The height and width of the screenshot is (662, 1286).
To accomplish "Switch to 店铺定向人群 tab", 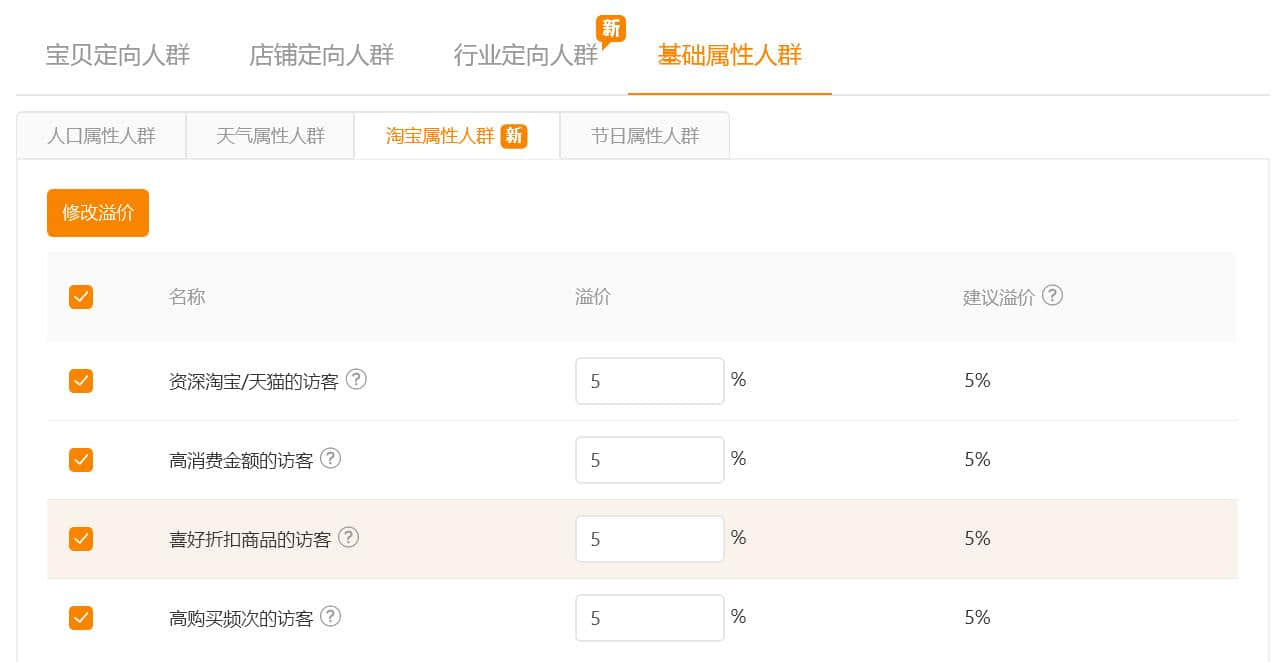I will click(x=321, y=55).
